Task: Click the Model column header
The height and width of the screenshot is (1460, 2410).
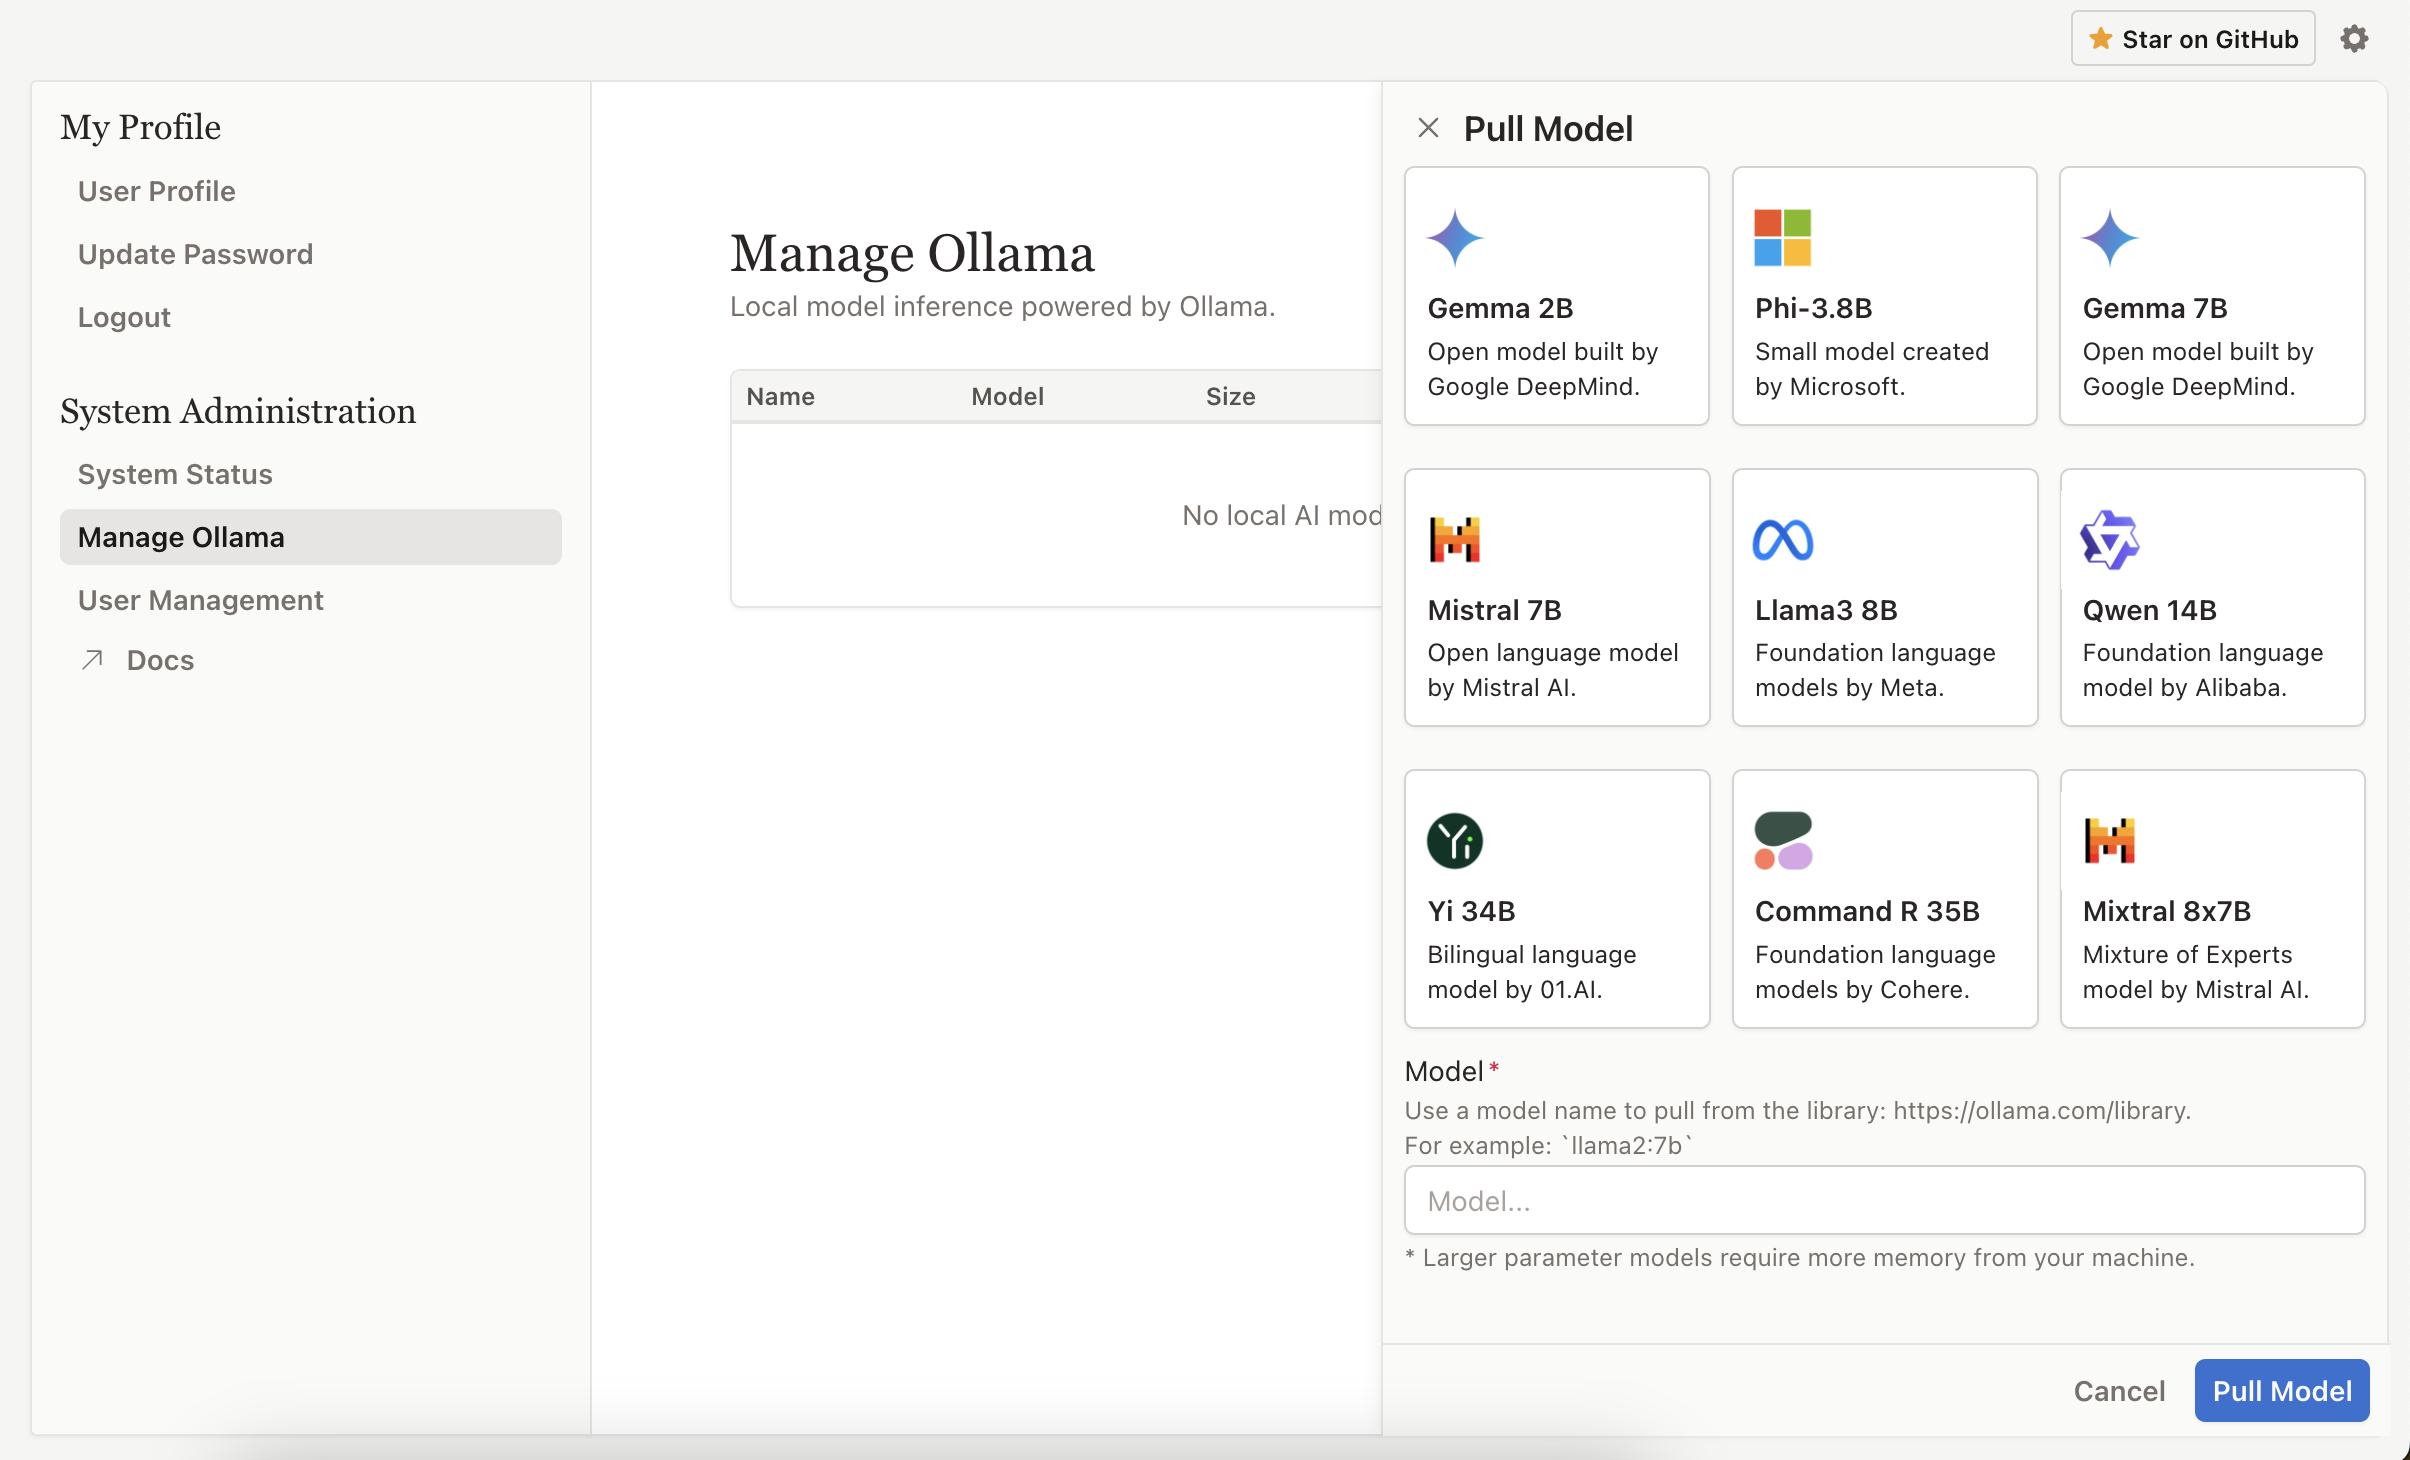Action: (1007, 396)
